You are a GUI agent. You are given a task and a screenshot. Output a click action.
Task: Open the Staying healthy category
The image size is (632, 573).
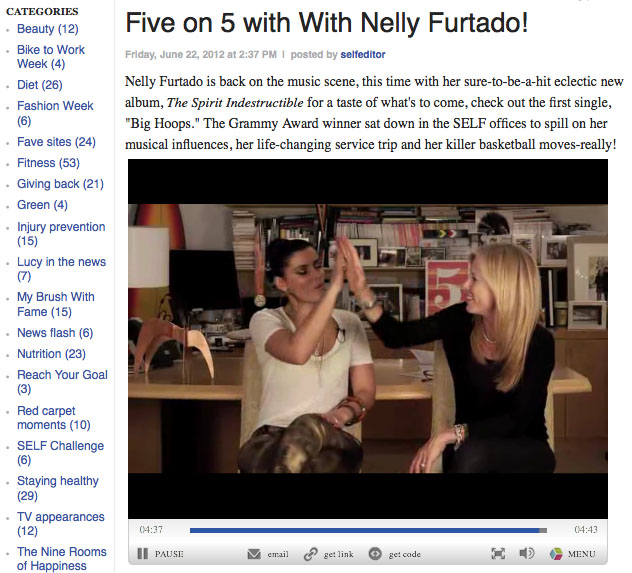(58, 488)
